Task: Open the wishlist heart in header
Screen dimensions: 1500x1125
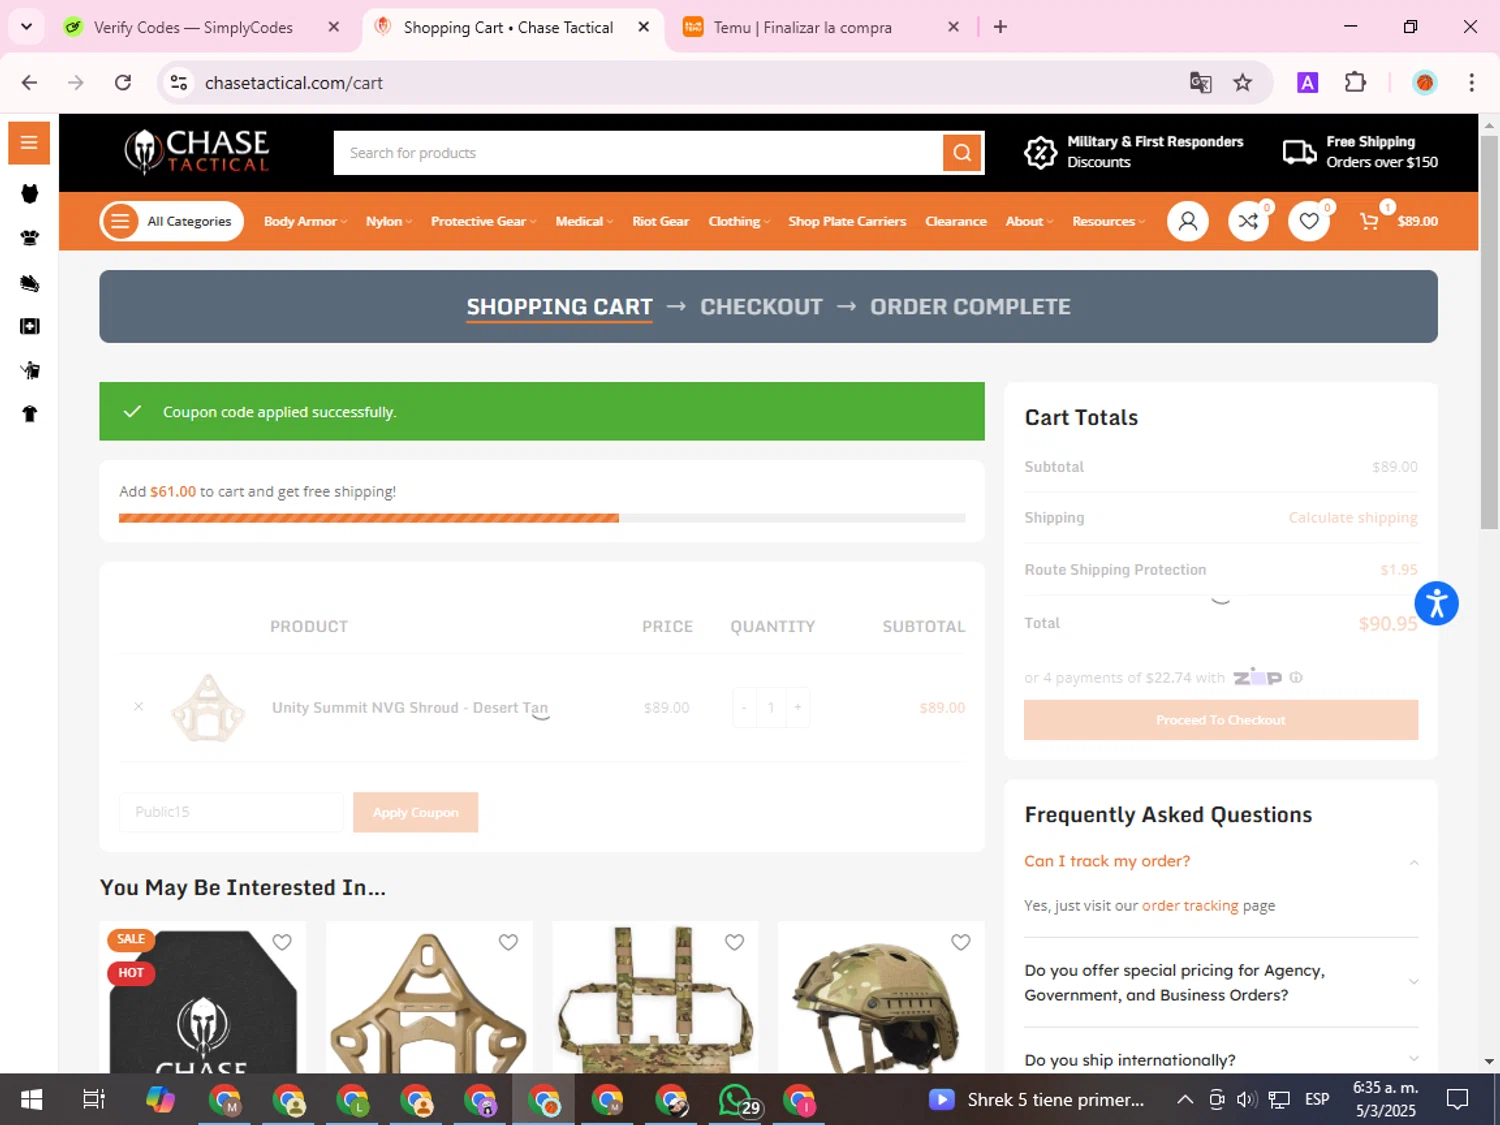Action: coord(1309,221)
